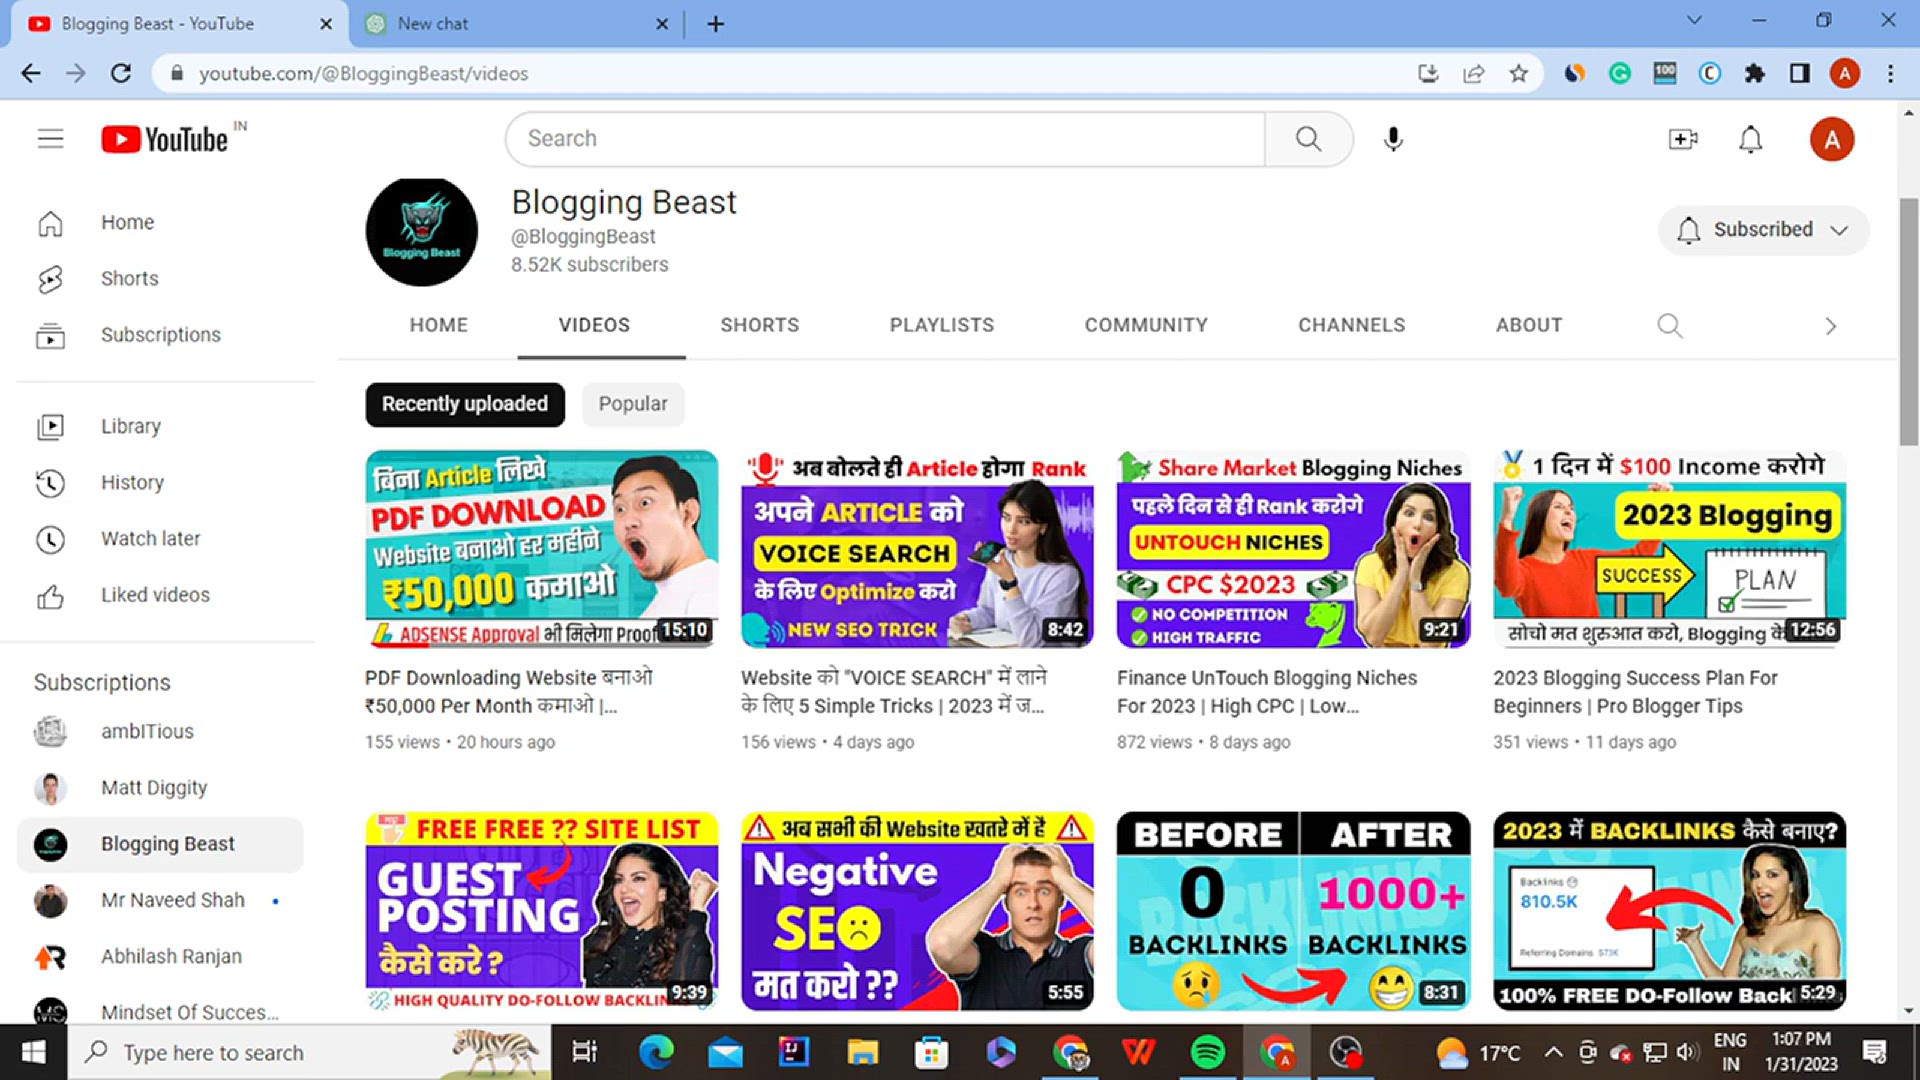
Task: Open the browser extensions puzzle icon
Action: [x=1755, y=73]
